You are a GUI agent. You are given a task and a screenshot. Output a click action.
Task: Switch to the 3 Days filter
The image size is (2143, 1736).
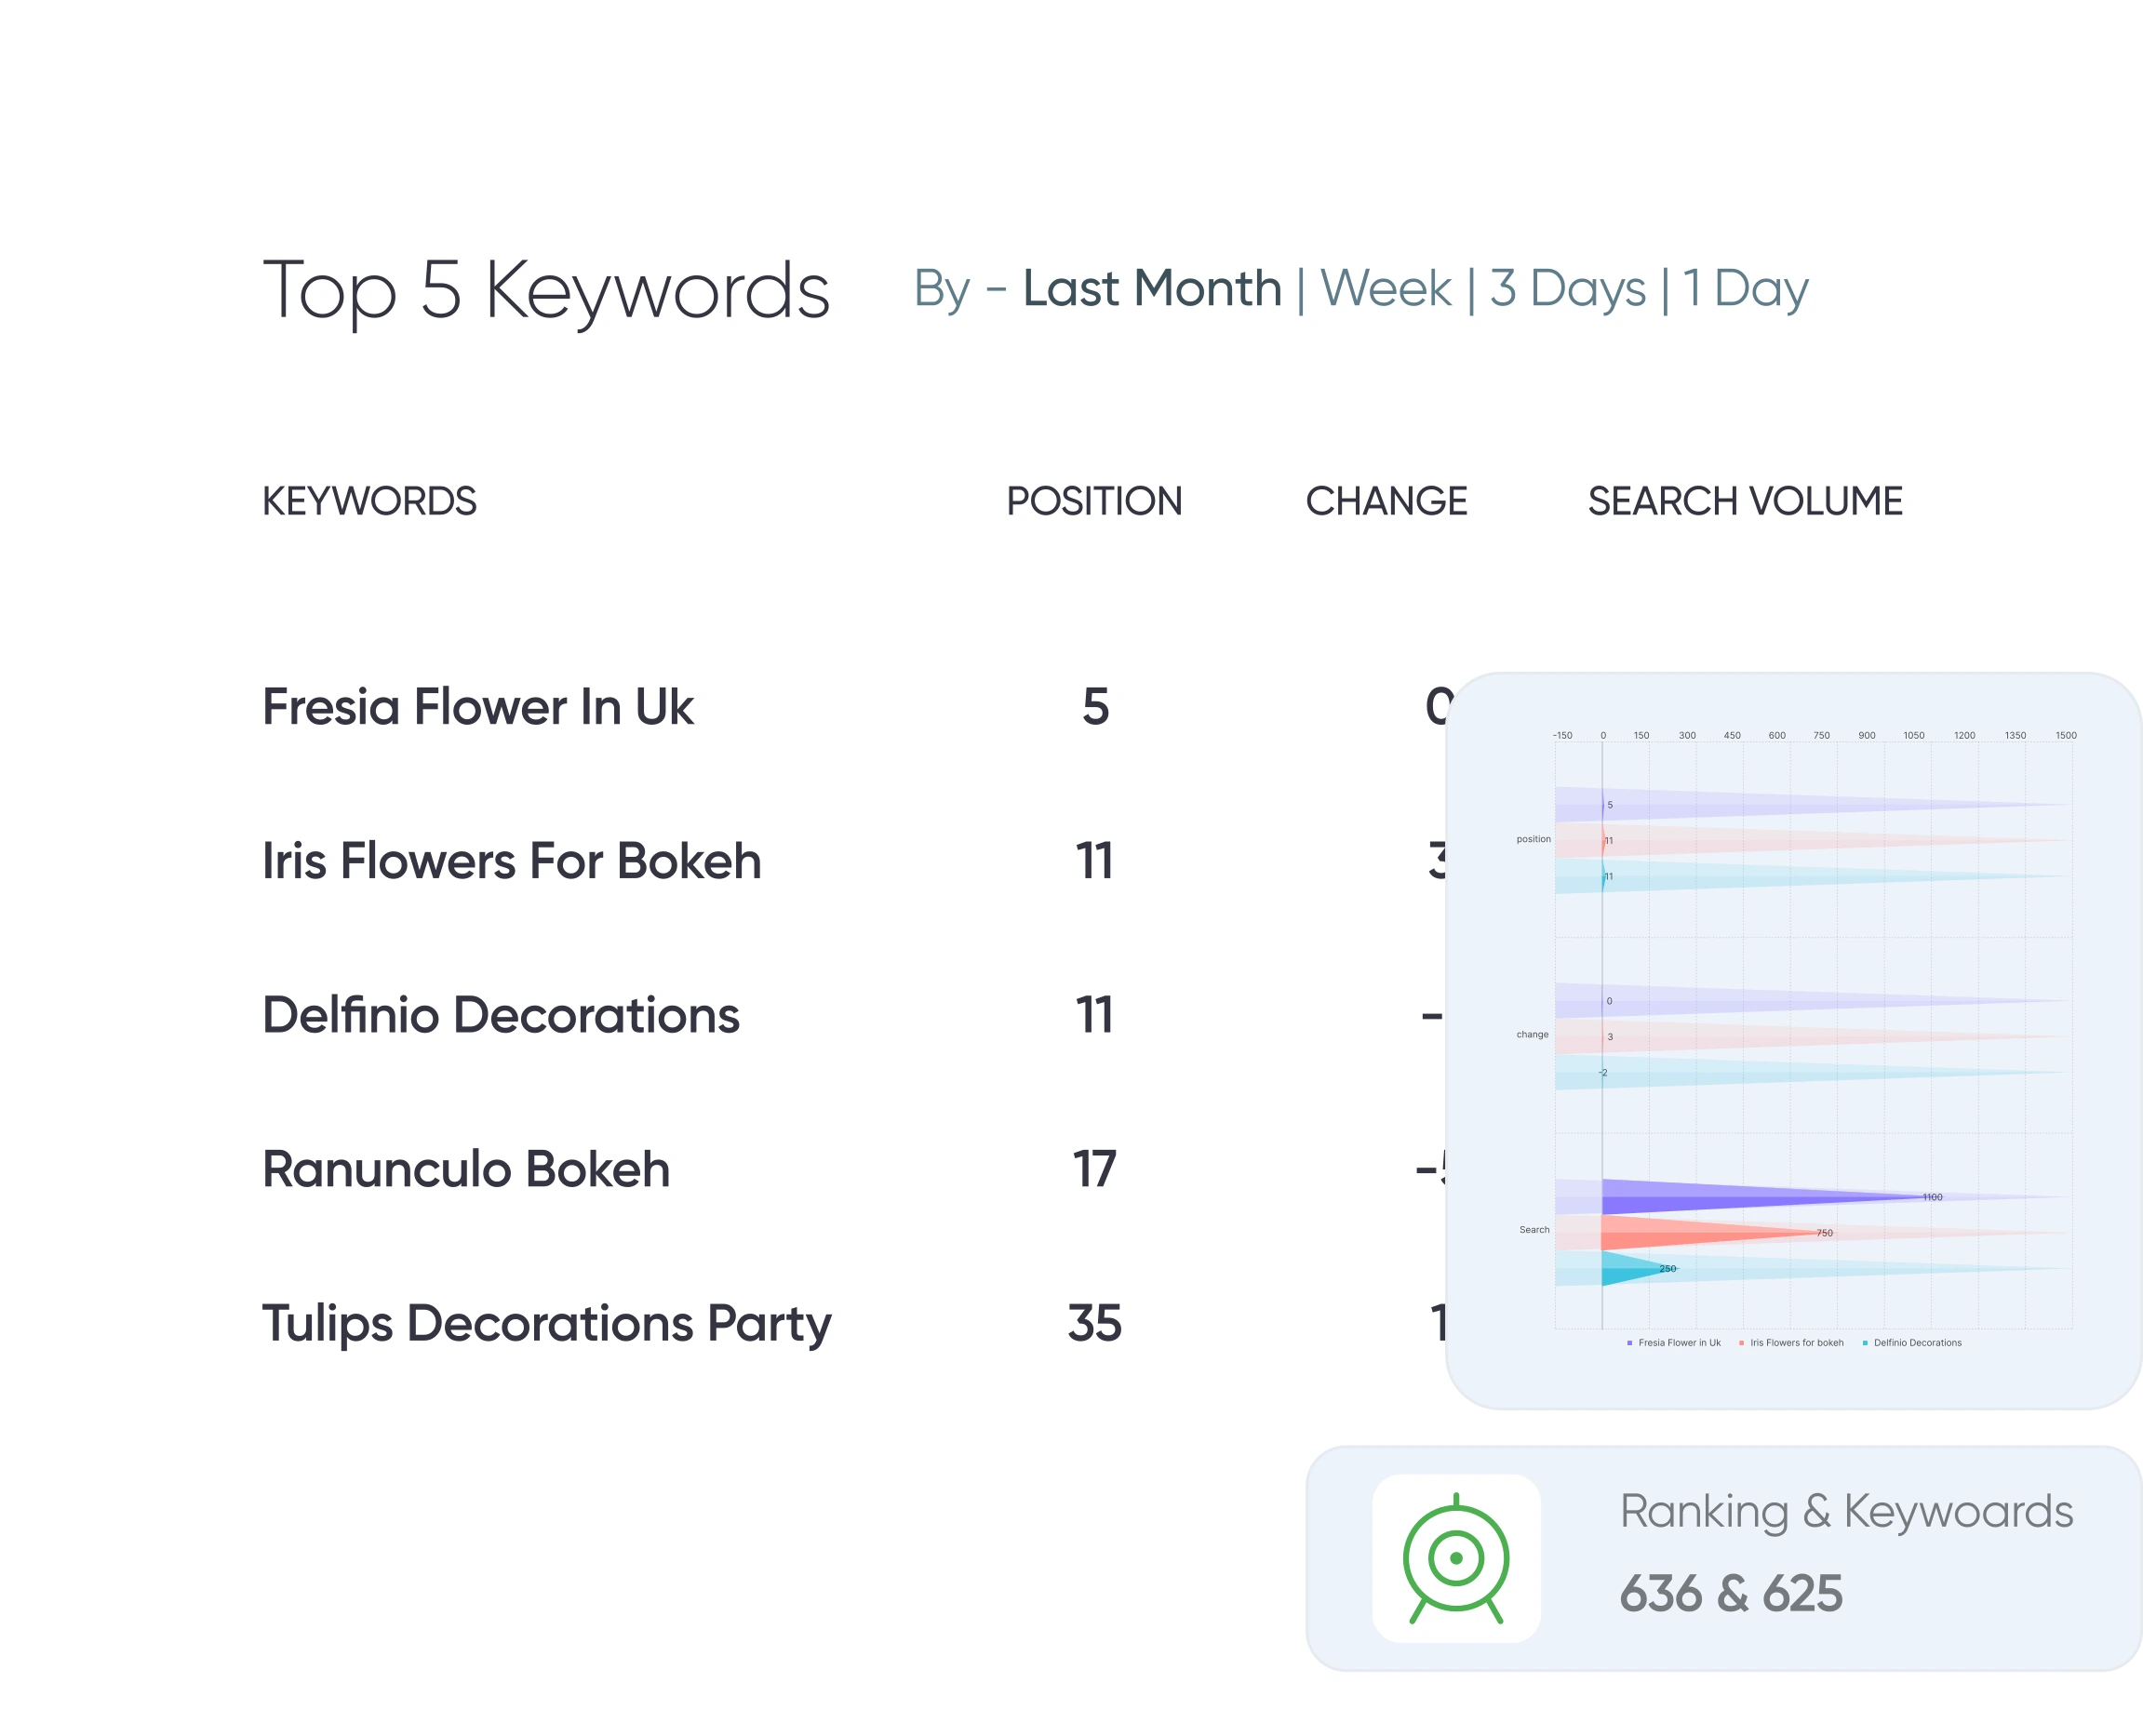pos(1567,289)
